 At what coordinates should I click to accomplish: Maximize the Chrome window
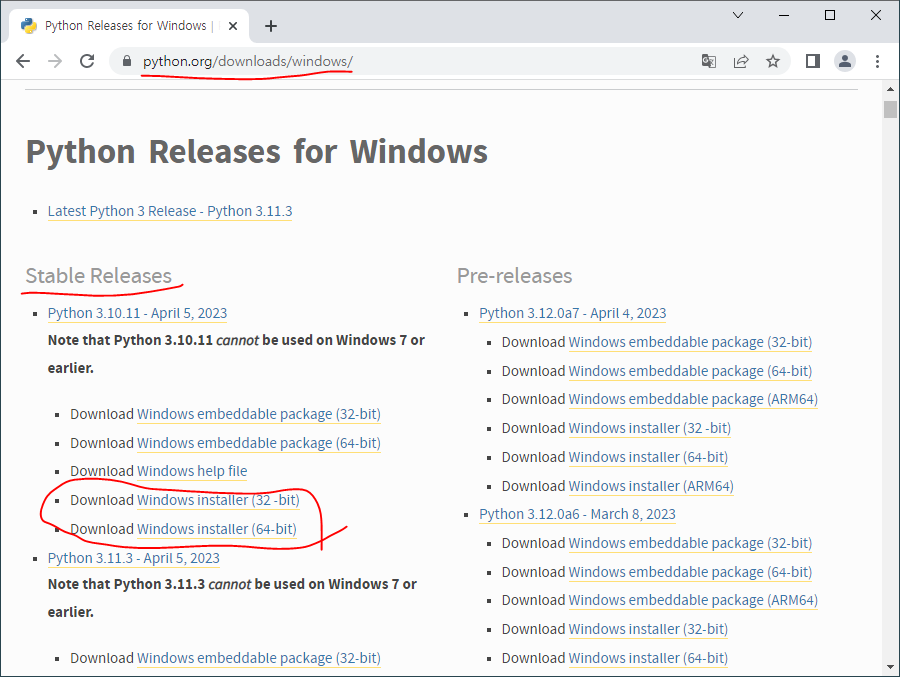(x=830, y=15)
